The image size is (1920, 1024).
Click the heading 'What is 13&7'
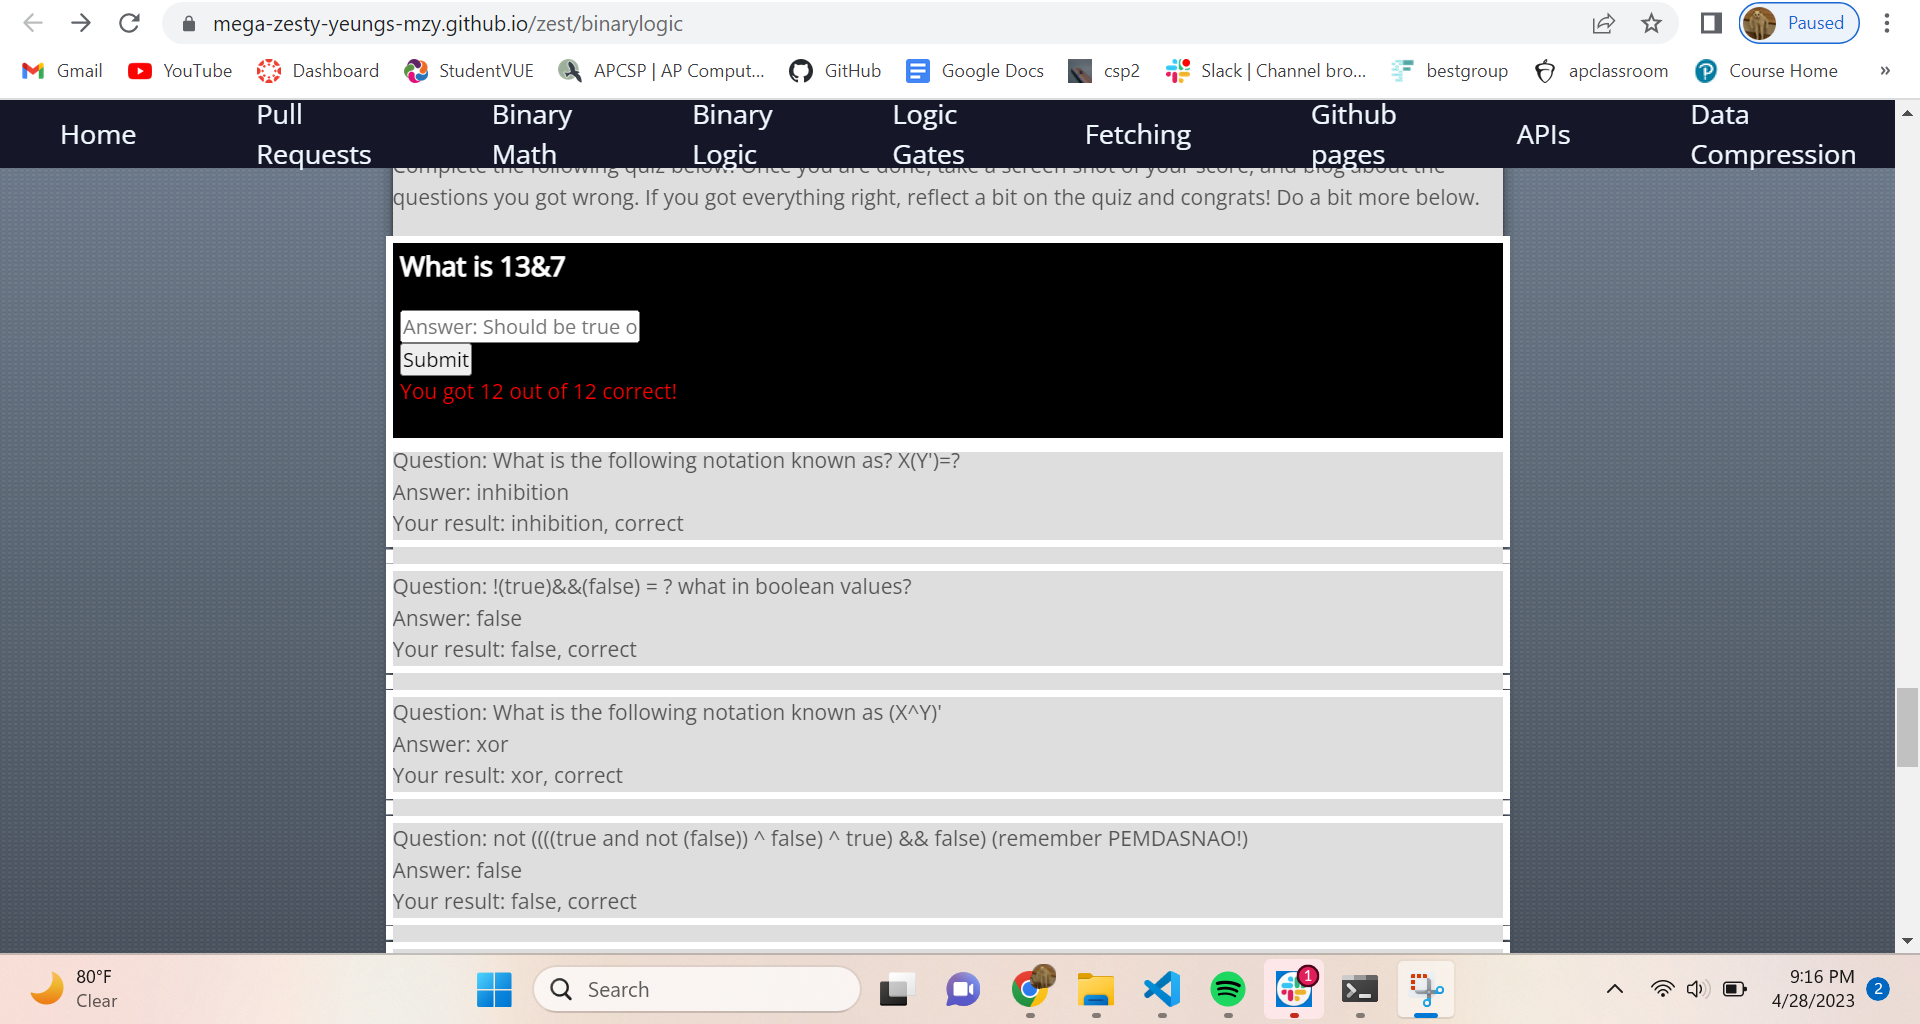tap(482, 267)
